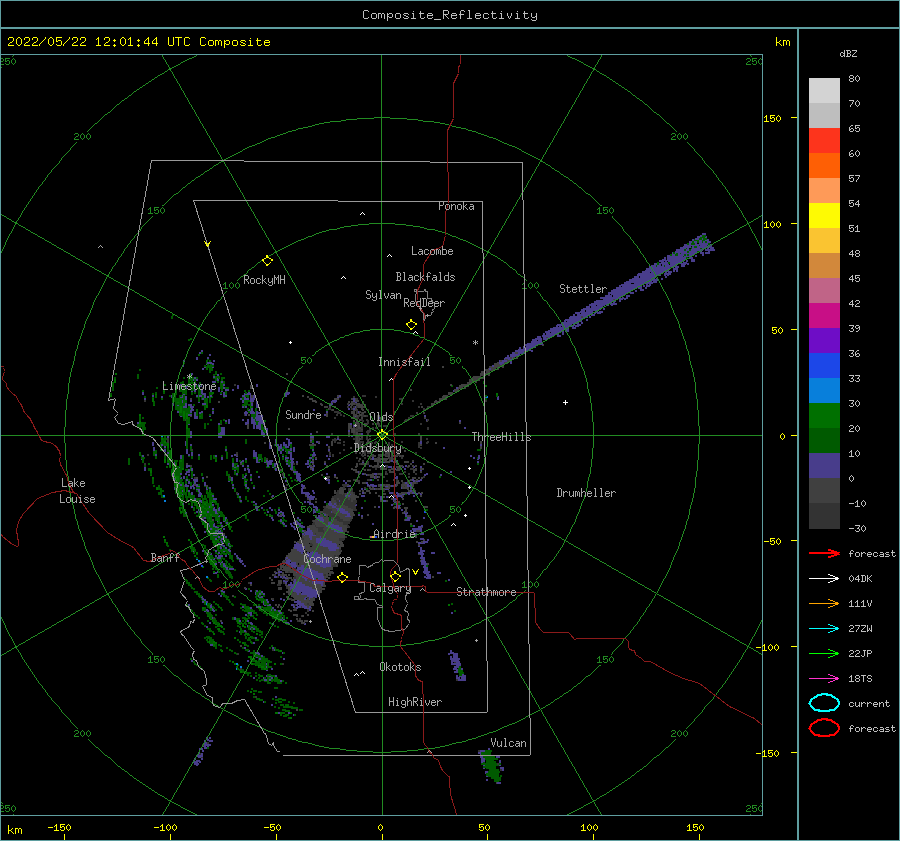
Task: Click the white plus marker near Drumheller
Action: tap(565, 402)
